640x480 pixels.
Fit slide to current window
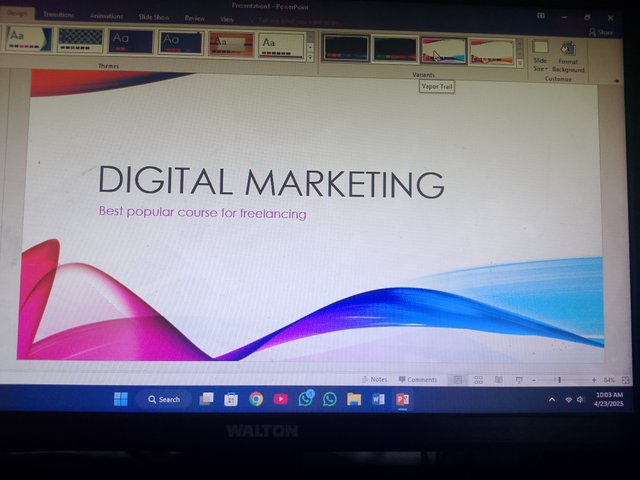coord(625,380)
